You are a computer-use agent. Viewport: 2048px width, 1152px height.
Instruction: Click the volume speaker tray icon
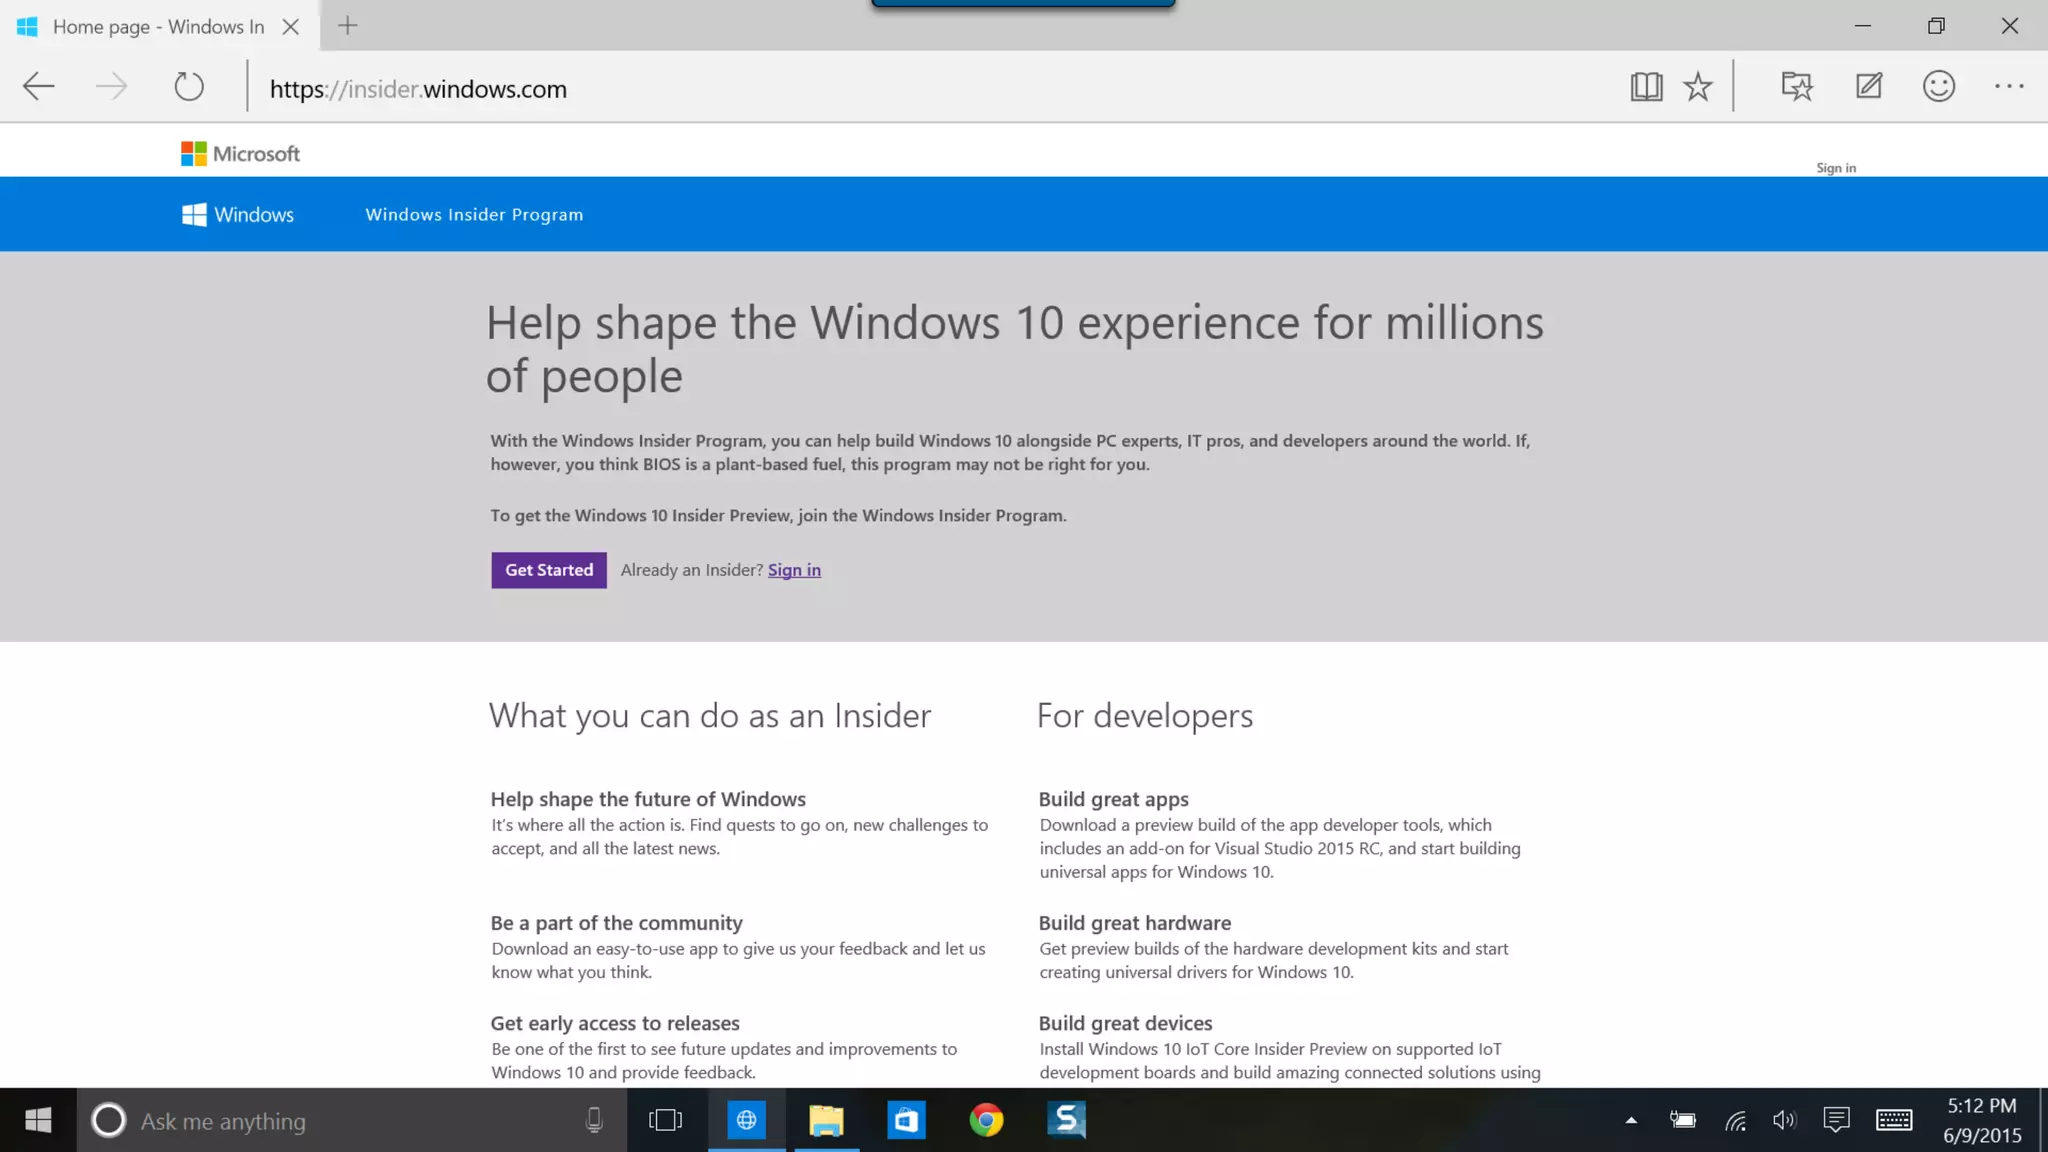click(x=1785, y=1121)
